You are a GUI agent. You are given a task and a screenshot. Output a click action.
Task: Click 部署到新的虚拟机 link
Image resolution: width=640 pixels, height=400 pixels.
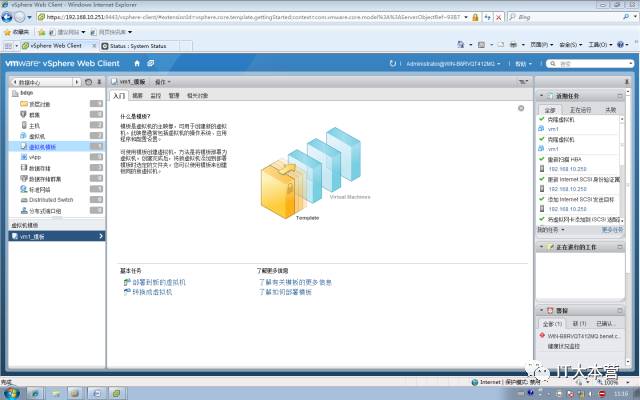159,282
